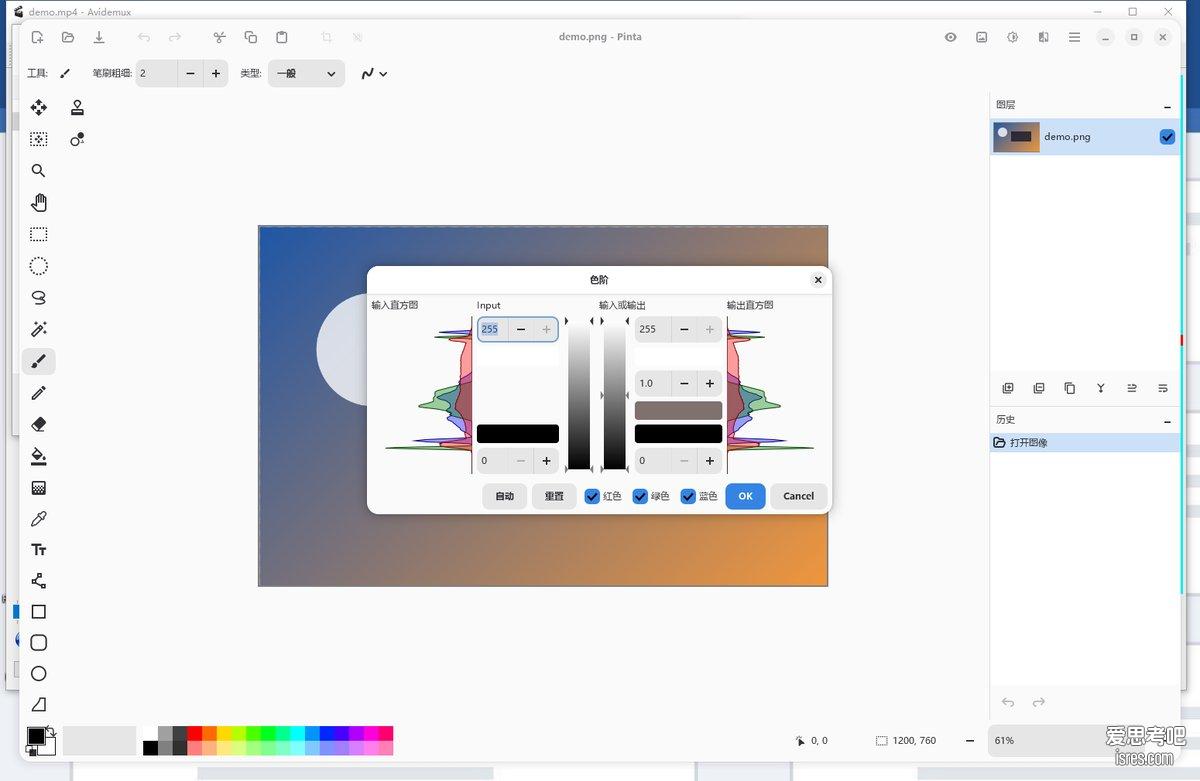Click the Input 255 value field
The width and height of the screenshot is (1200, 781).
click(x=492, y=329)
